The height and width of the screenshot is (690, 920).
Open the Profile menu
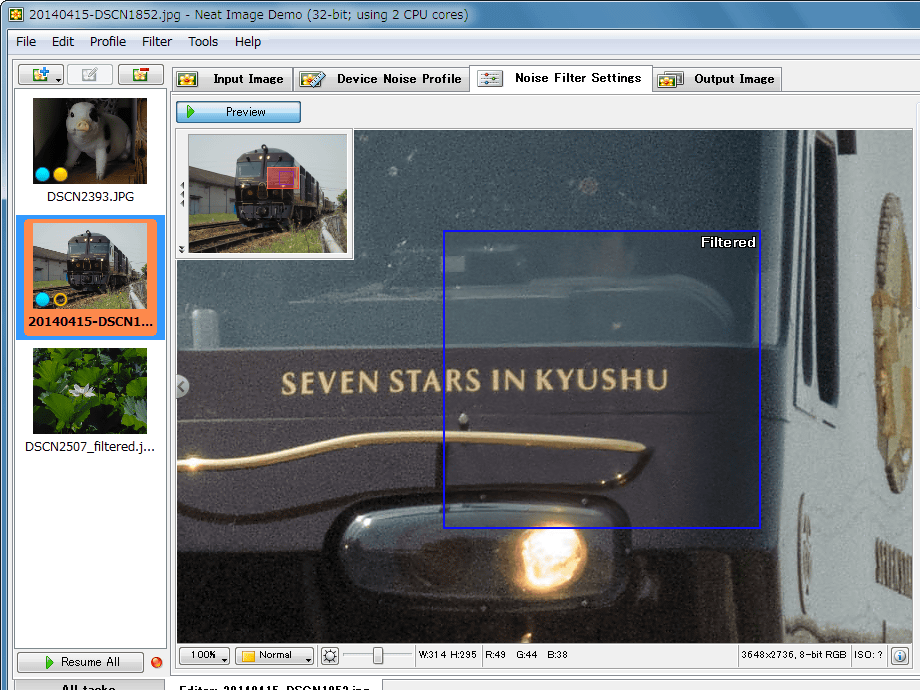pos(108,42)
